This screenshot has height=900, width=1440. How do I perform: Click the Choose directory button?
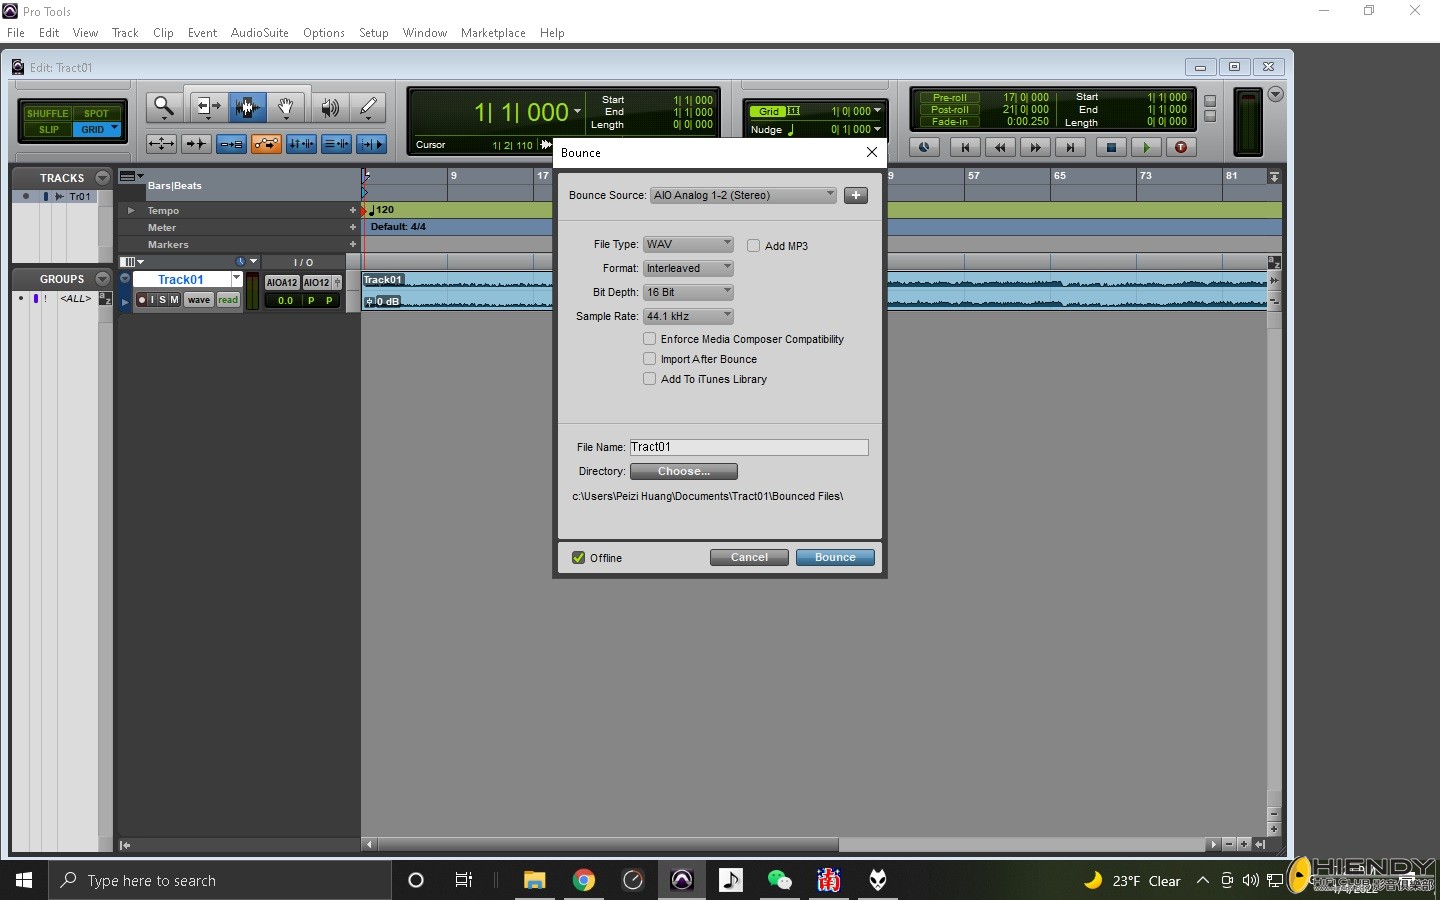(x=684, y=471)
